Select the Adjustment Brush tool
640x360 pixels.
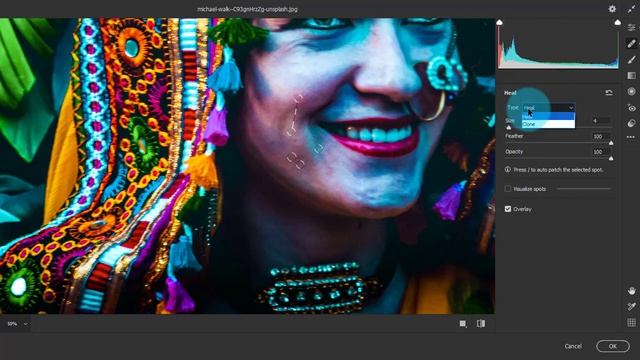631,60
